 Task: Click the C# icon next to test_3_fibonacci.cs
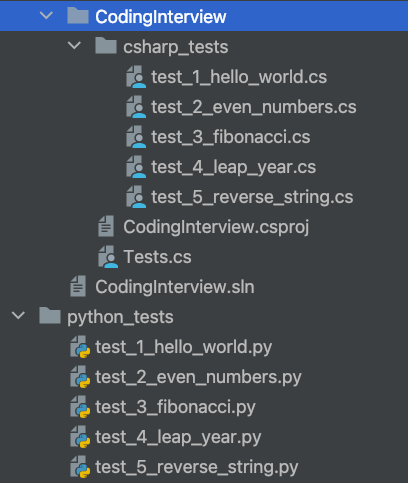click(136, 137)
